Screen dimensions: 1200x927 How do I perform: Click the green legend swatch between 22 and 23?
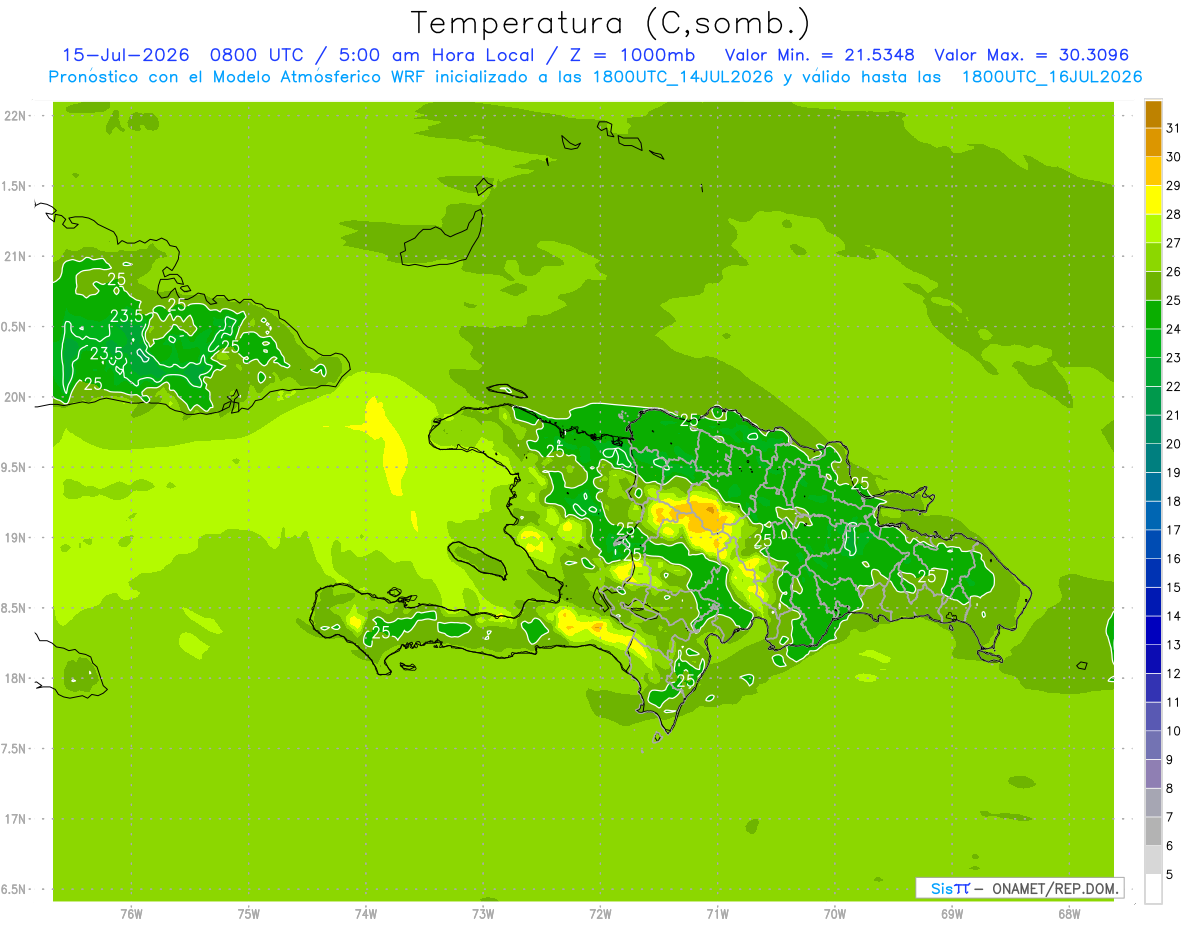[1153, 371]
